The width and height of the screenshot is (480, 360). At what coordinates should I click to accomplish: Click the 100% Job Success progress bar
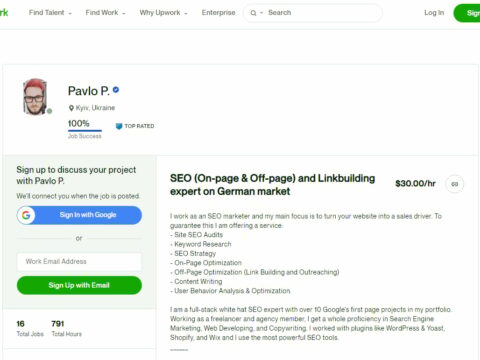[85, 131]
